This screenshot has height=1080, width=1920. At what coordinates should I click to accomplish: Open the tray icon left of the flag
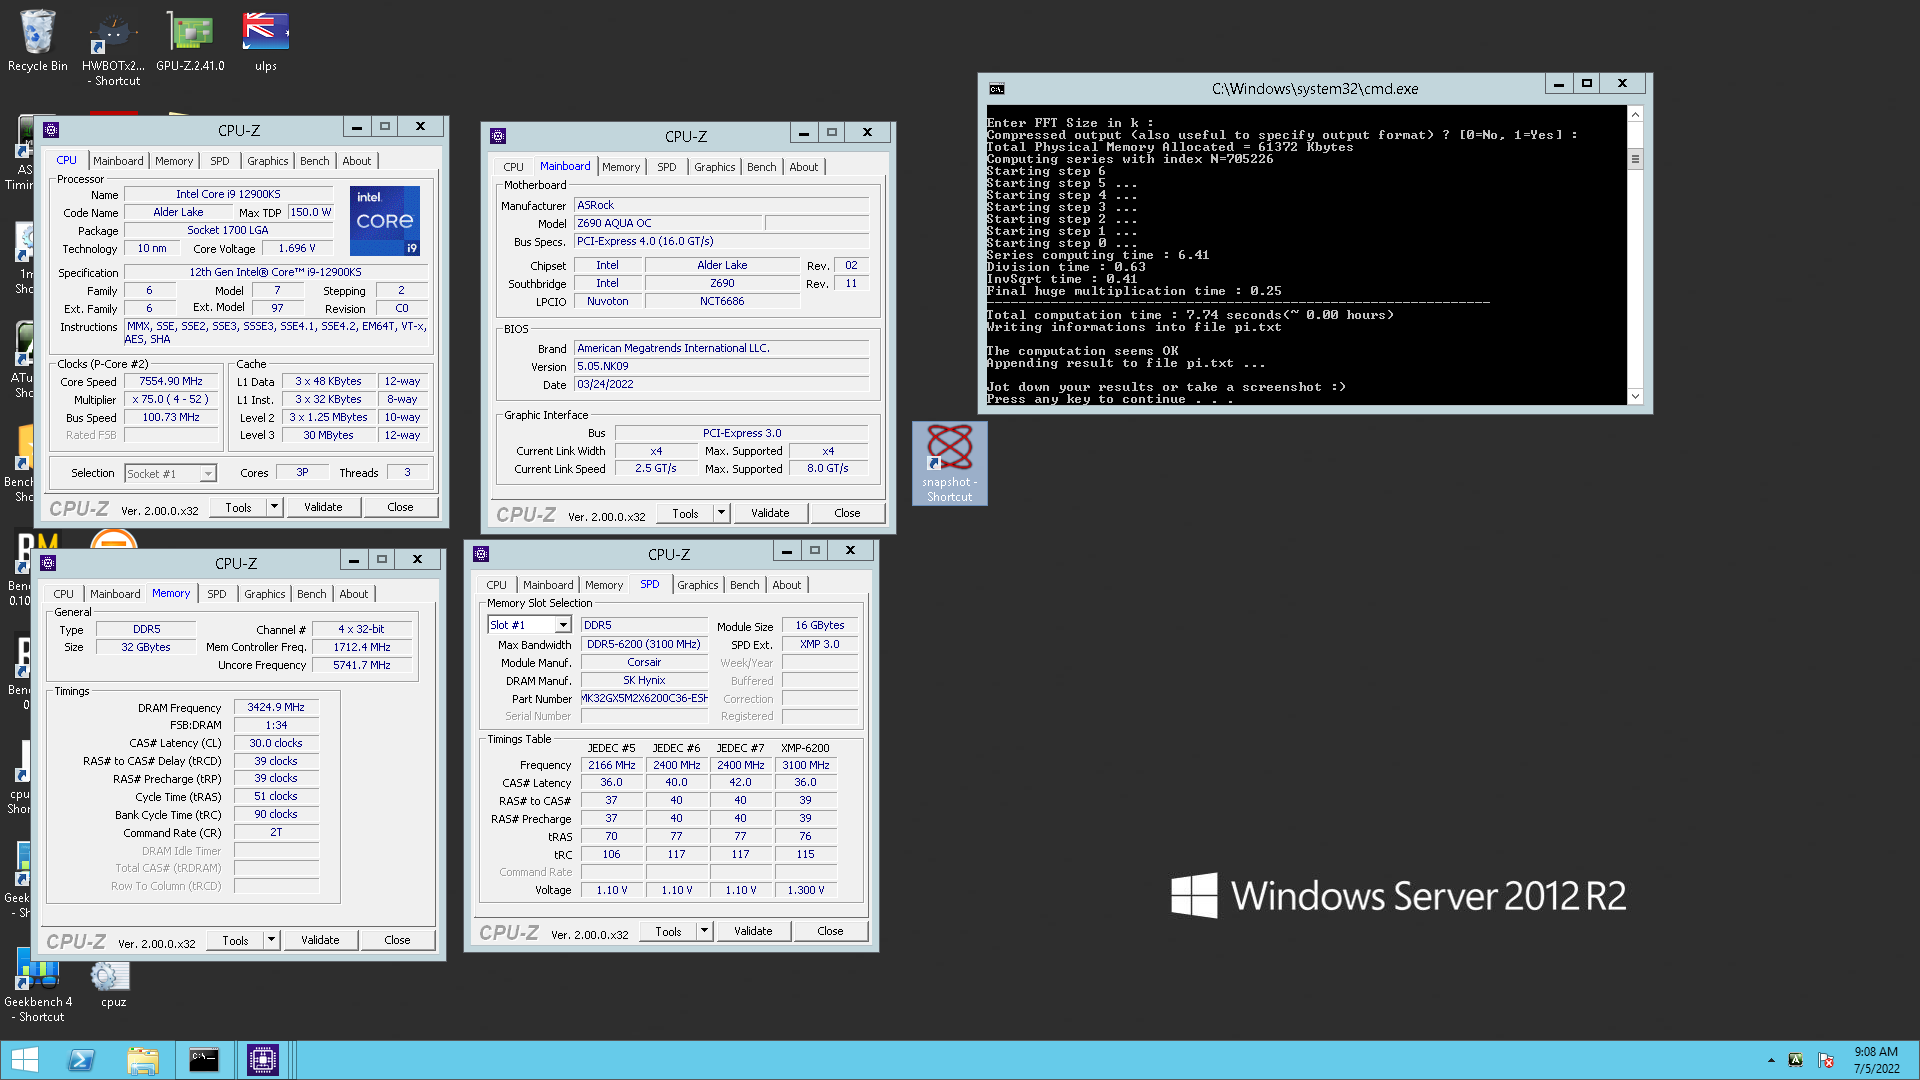1796,1060
